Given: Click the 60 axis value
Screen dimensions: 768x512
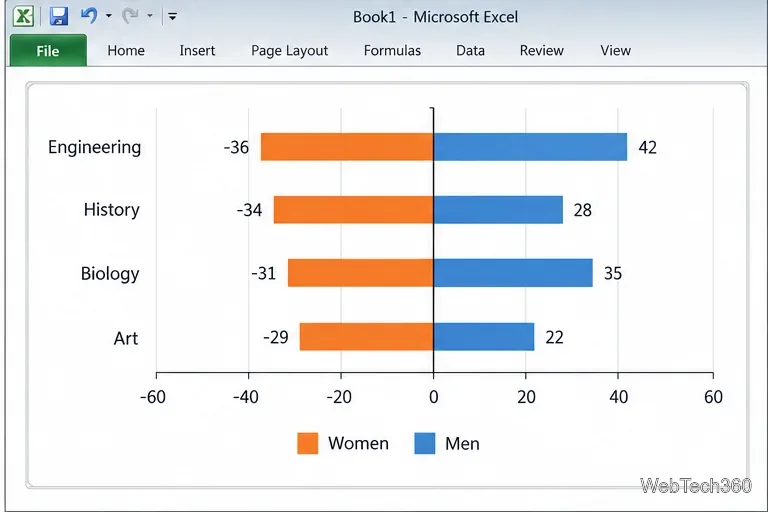Looking at the screenshot, I should pos(714,397).
